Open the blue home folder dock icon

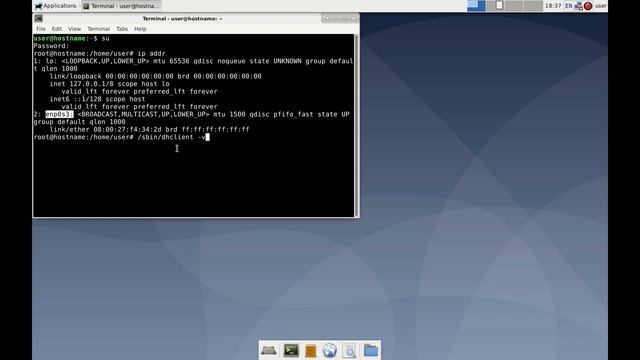tap(371, 351)
